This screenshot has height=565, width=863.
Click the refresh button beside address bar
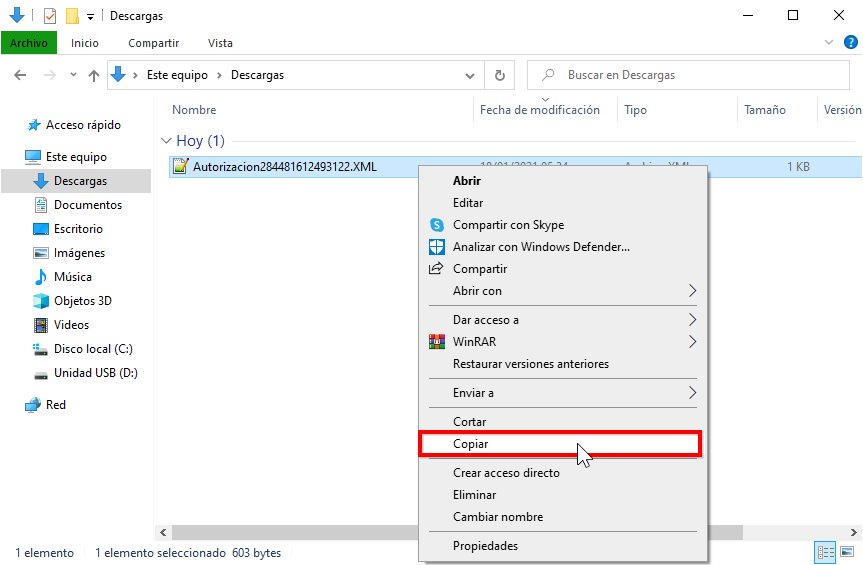(x=500, y=75)
